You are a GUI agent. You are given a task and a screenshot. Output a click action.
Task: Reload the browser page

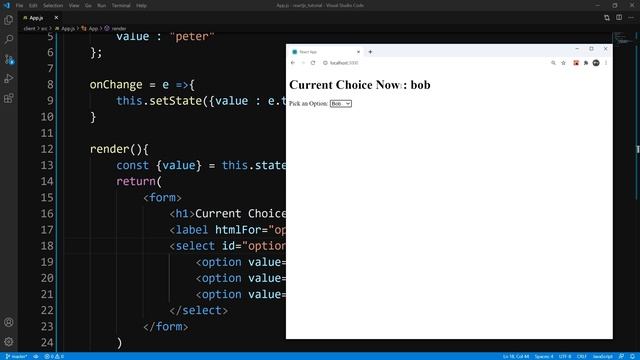(313, 63)
